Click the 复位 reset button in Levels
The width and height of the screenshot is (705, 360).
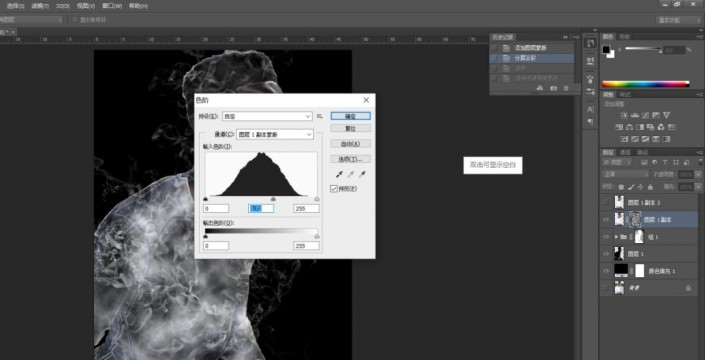point(351,128)
